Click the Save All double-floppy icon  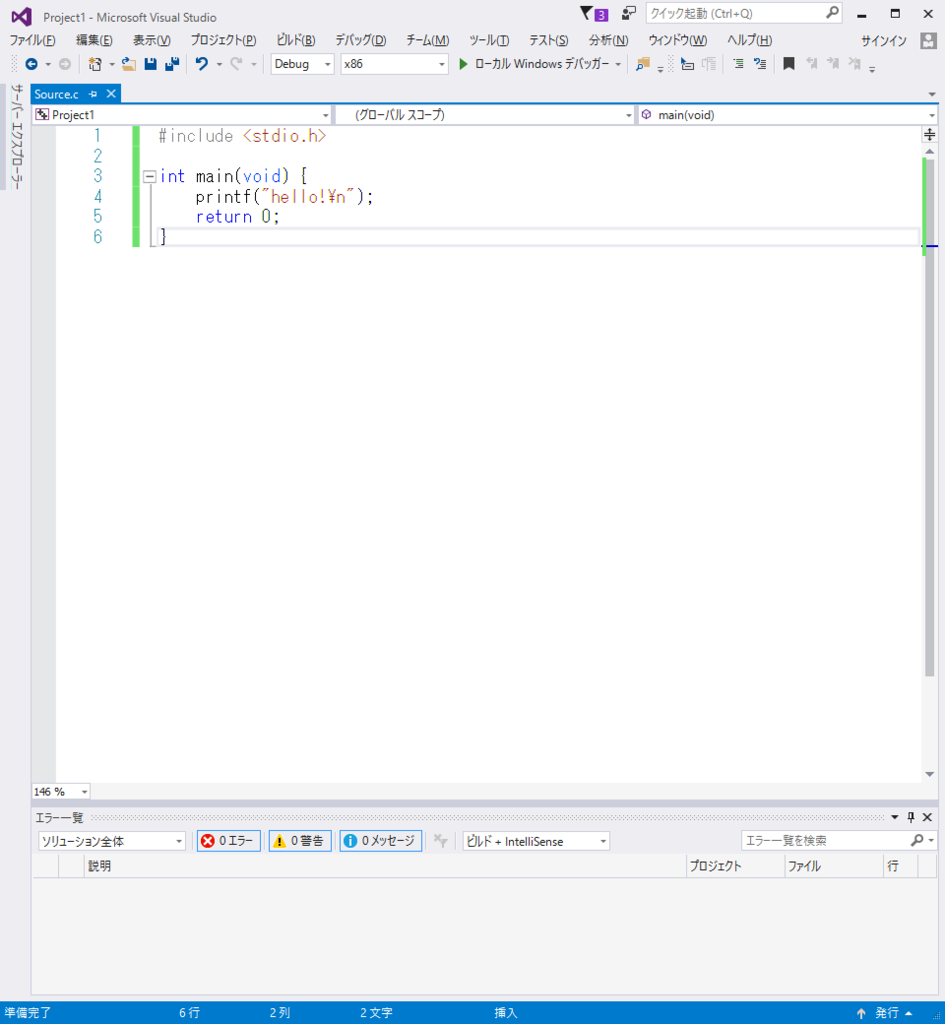tap(172, 64)
